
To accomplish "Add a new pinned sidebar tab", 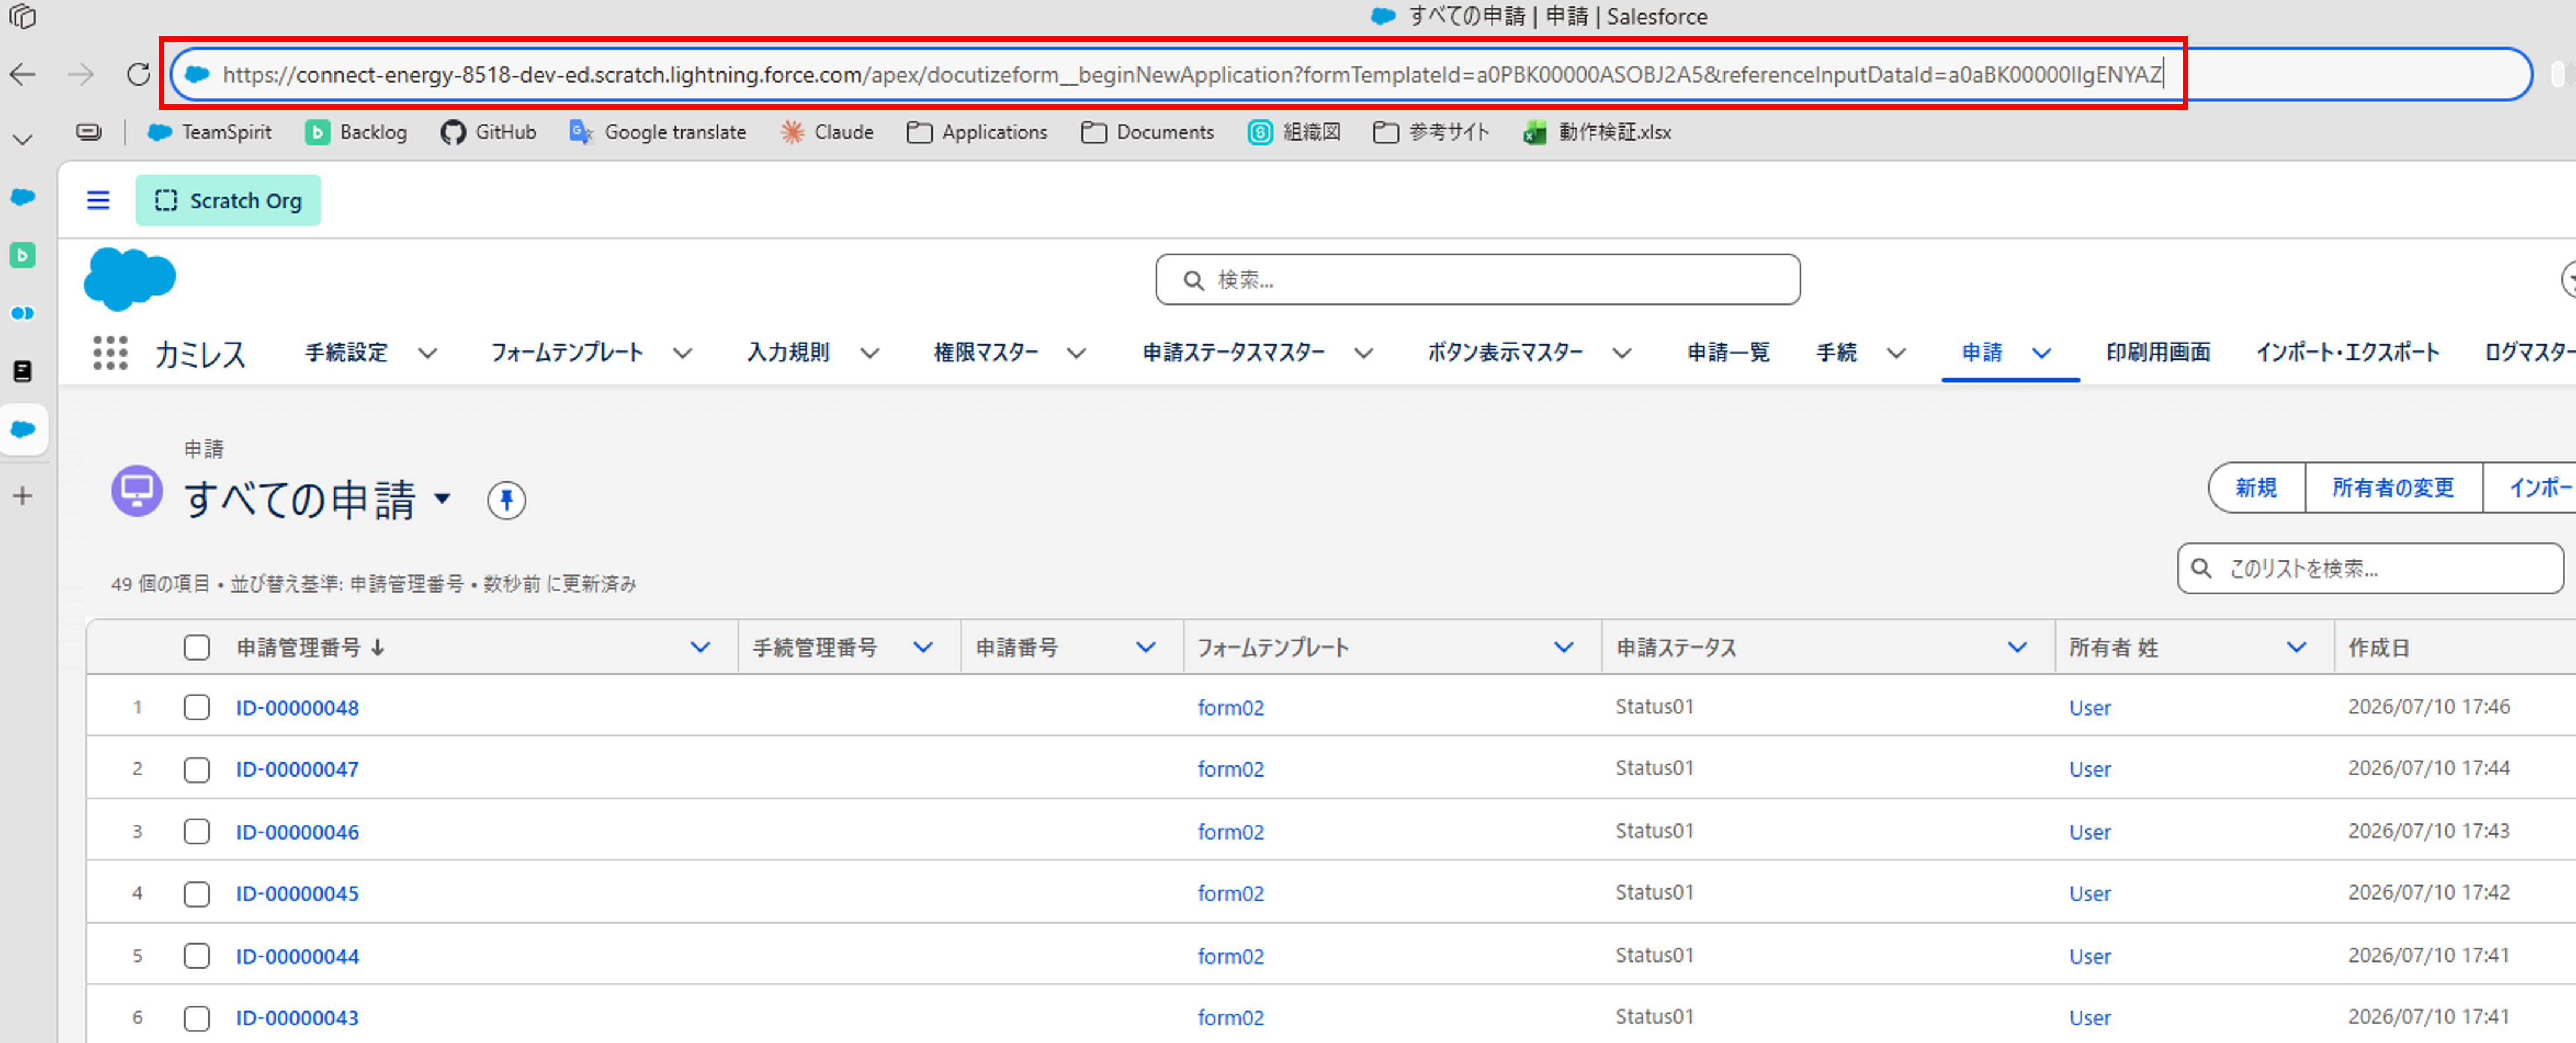I will point(22,495).
